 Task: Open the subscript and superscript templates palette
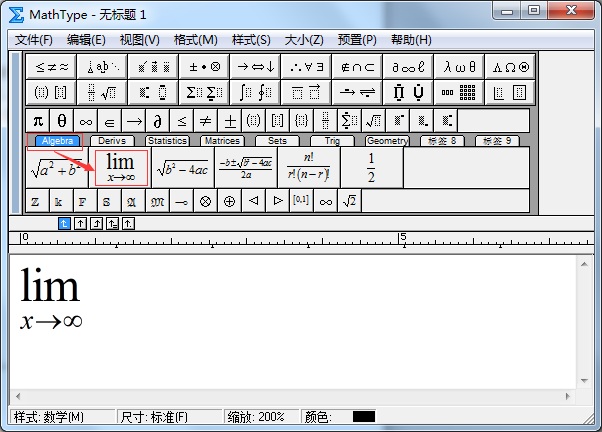pyautogui.click(x=154, y=92)
